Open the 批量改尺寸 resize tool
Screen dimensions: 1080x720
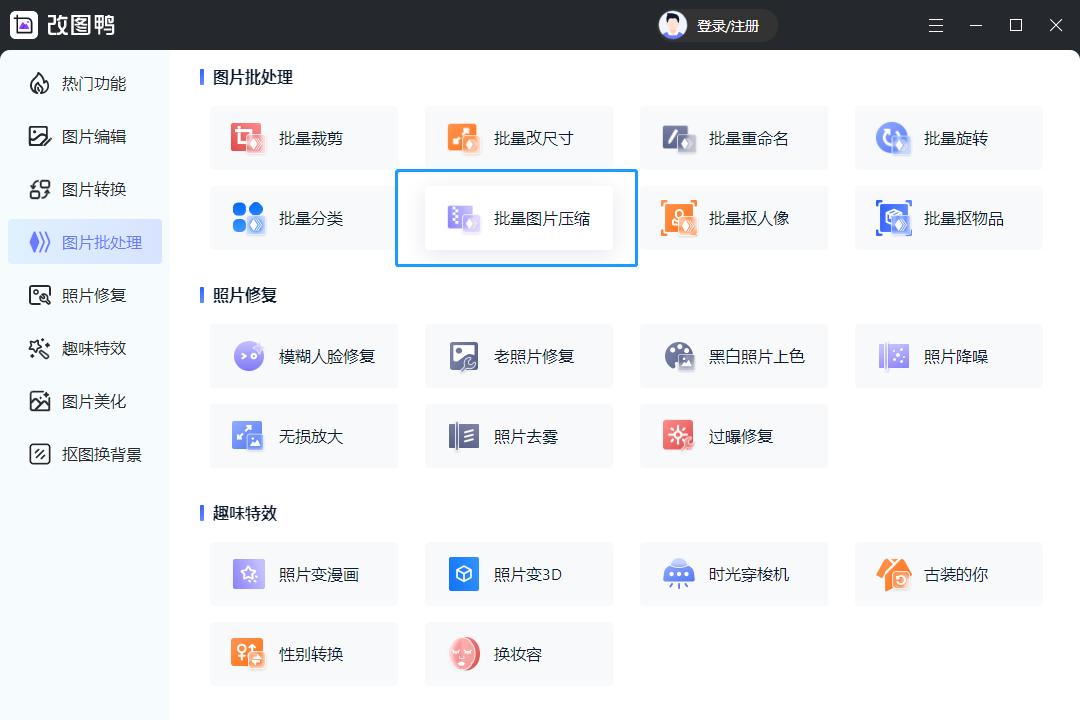[518, 138]
